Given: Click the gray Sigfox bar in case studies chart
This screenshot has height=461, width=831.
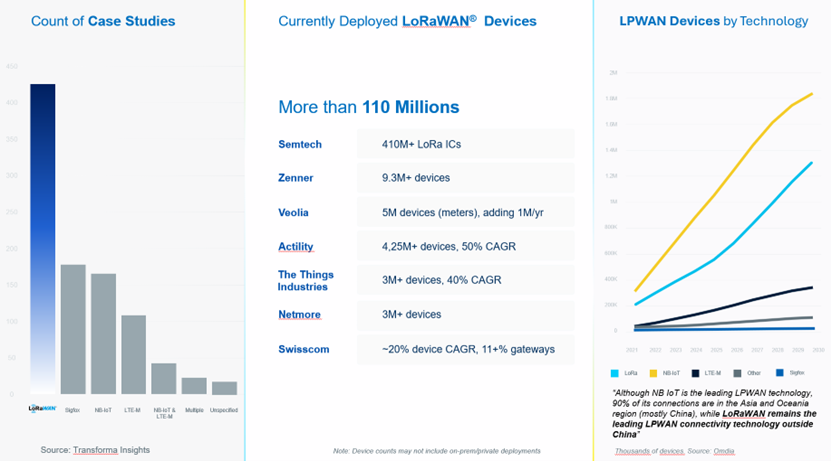Looking at the screenshot, I should (x=73, y=329).
